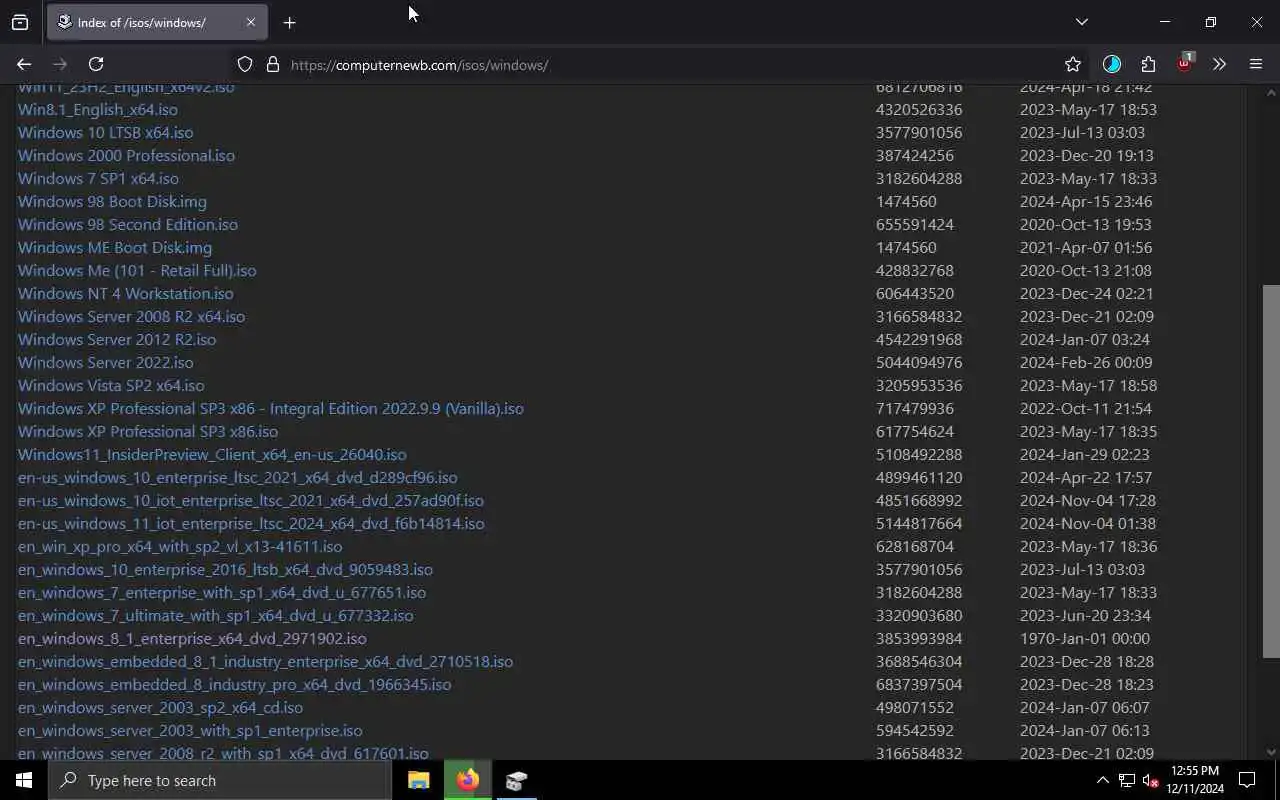Screen dimensions: 1280x800
Task: Close the Index of /isos/windows/ tab
Action: [x=250, y=22]
